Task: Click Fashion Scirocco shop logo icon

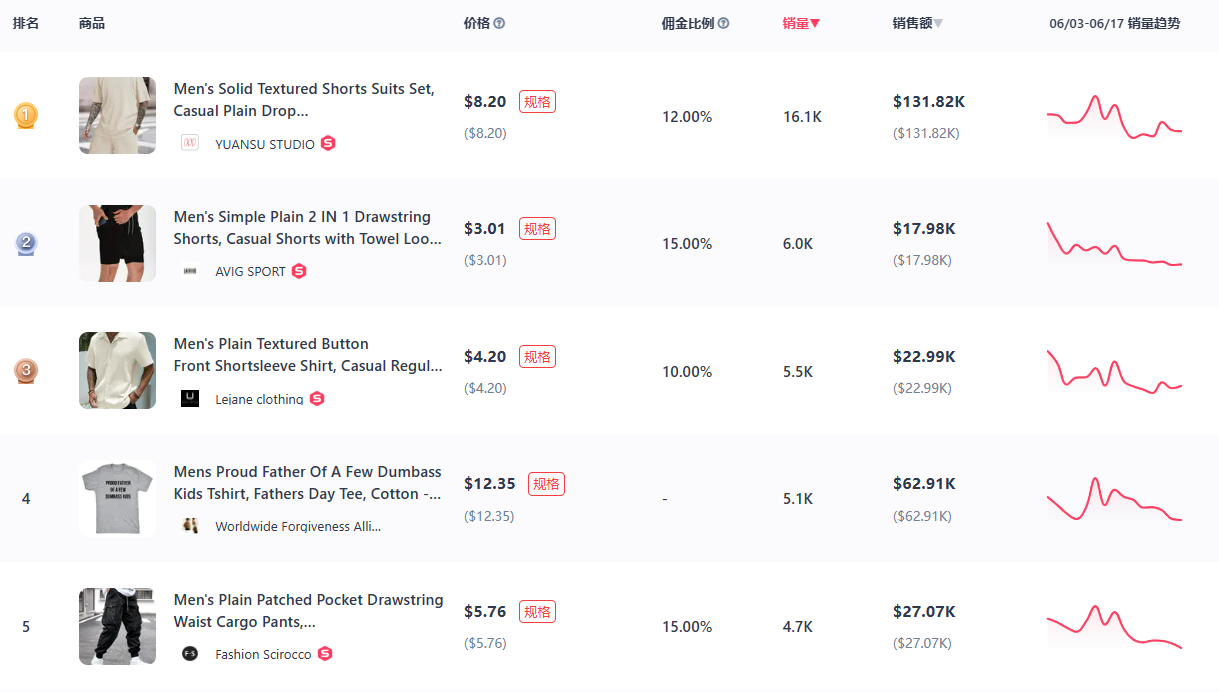Action: 190,654
